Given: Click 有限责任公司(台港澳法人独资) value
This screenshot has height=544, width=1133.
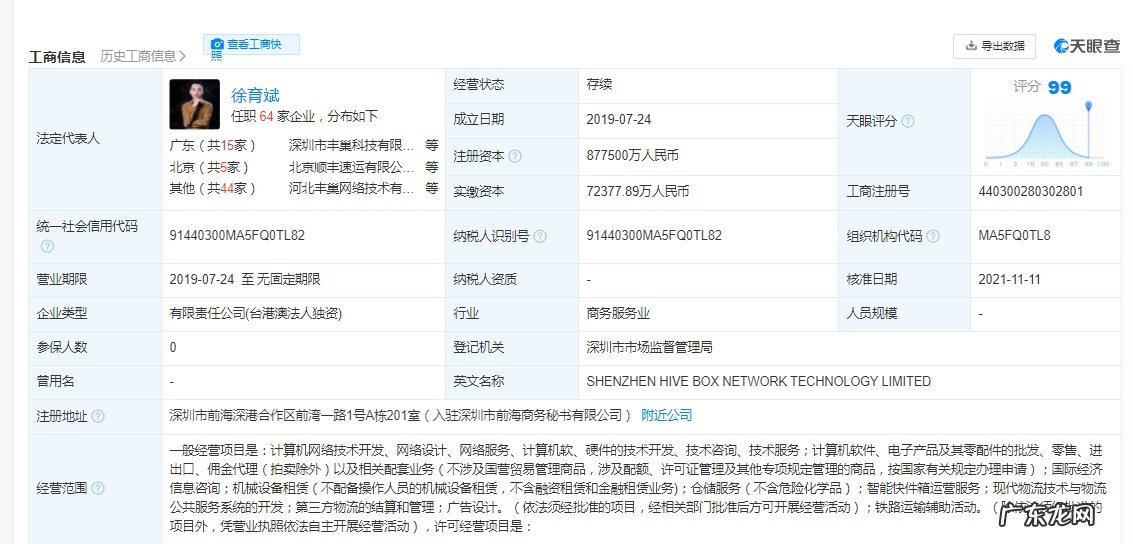Looking at the screenshot, I should click(255, 314).
